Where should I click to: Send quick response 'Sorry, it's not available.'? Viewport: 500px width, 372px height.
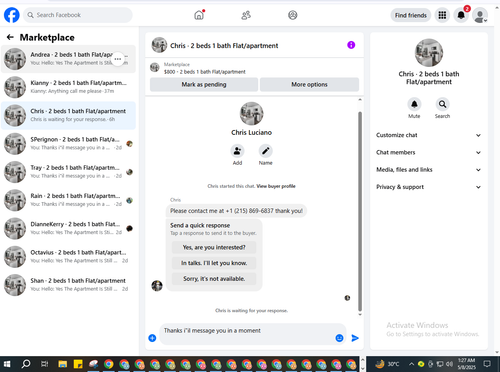[214, 279]
